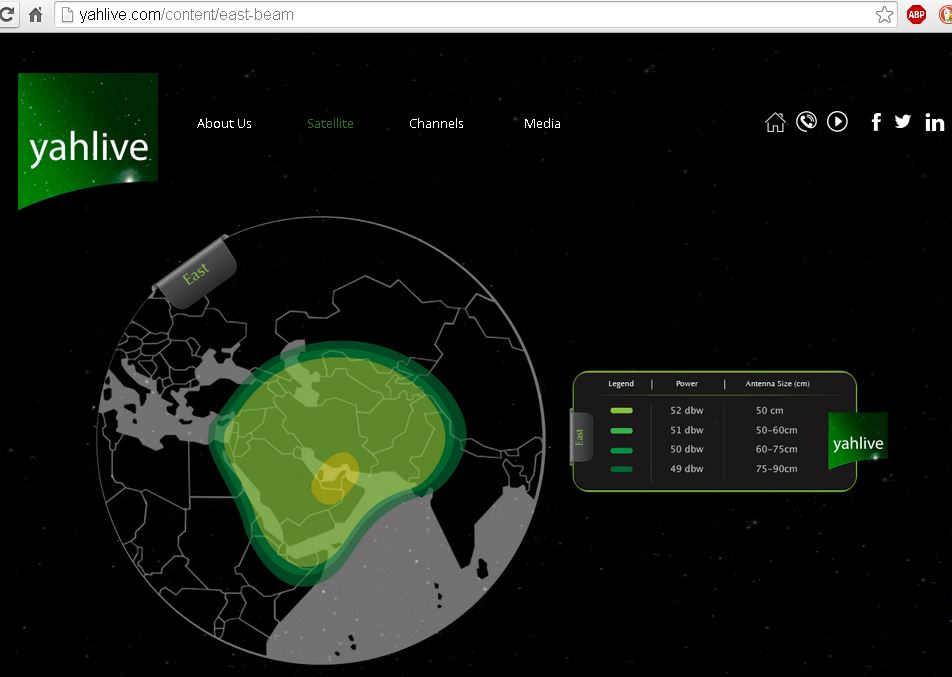The width and height of the screenshot is (952, 677).
Task: Click the 49 dbw legend color bar
Action: pos(621,469)
